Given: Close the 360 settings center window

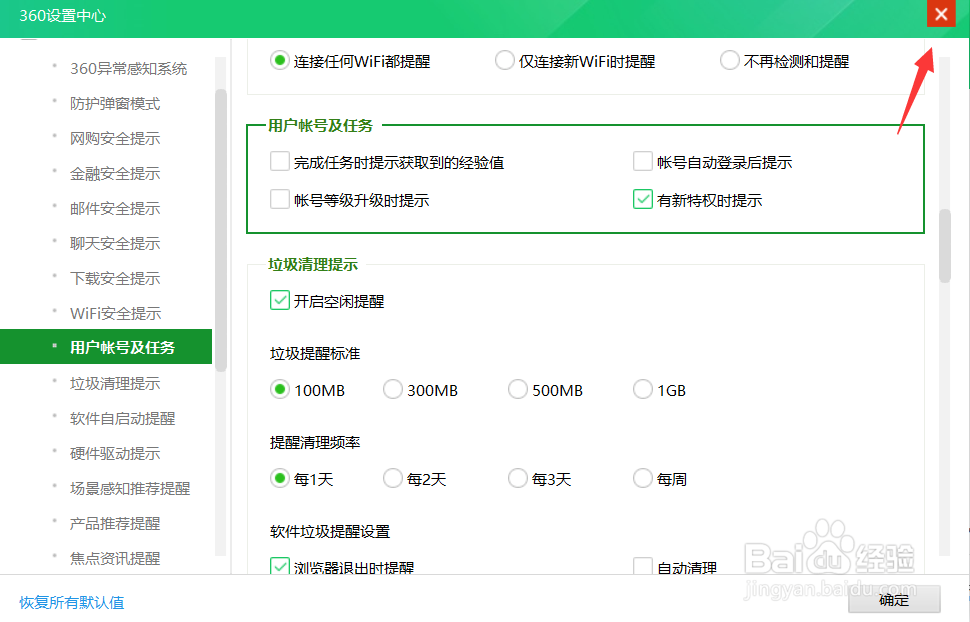Looking at the screenshot, I should coord(941,14).
